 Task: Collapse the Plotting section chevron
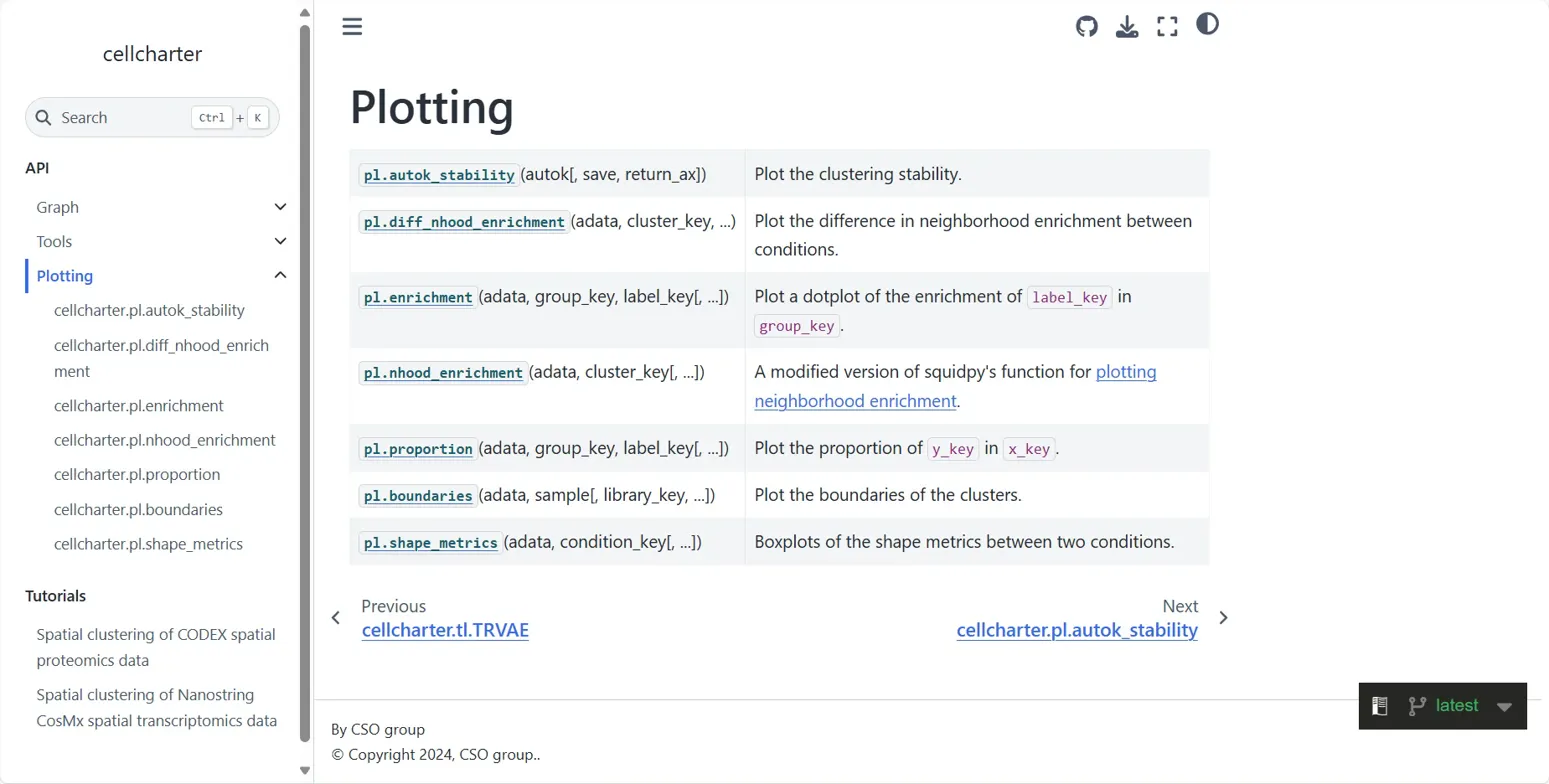point(281,275)
